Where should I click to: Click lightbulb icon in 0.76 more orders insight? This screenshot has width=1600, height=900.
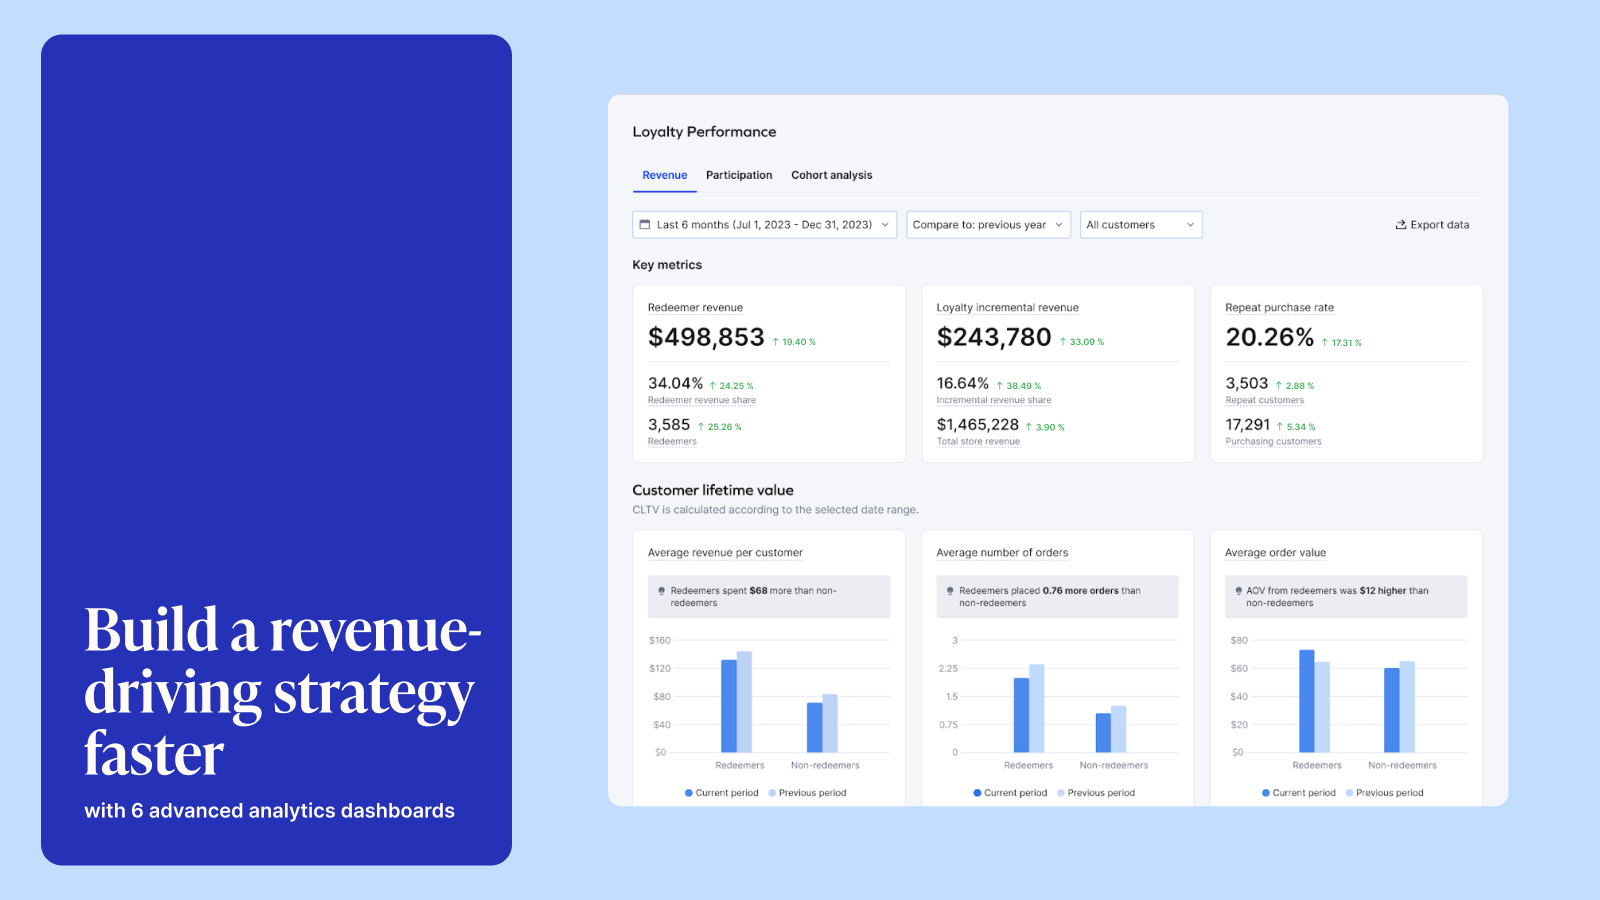[x=950, y=591]
